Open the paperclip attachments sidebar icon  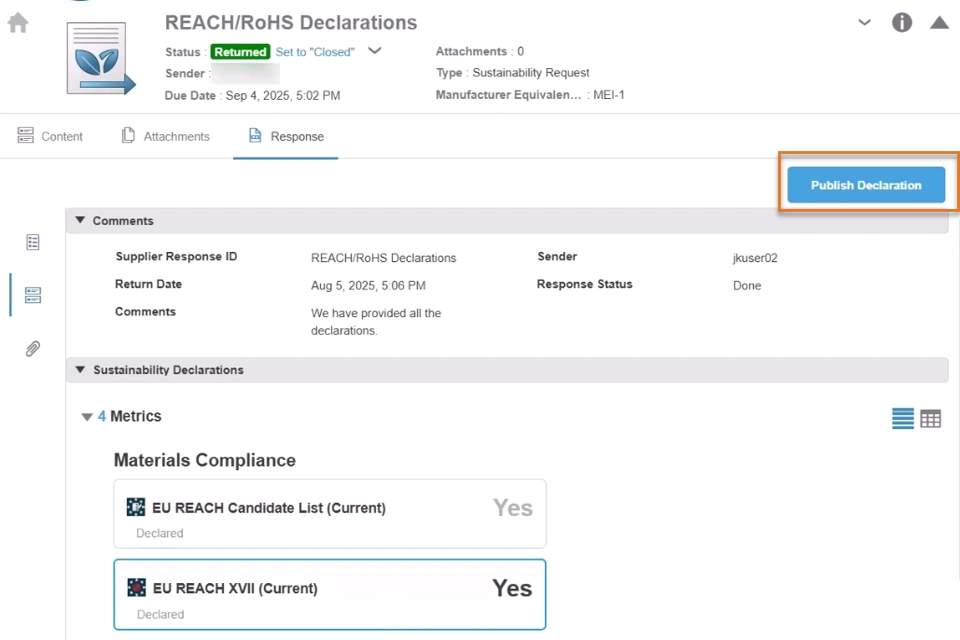point(33,349)
